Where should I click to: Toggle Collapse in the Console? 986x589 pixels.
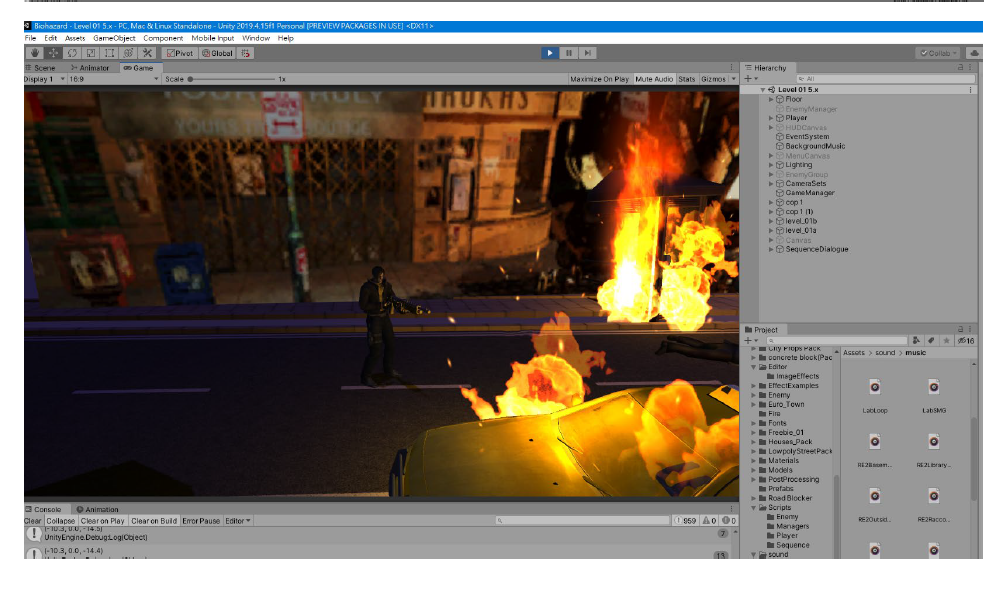(x=61, y=521)
